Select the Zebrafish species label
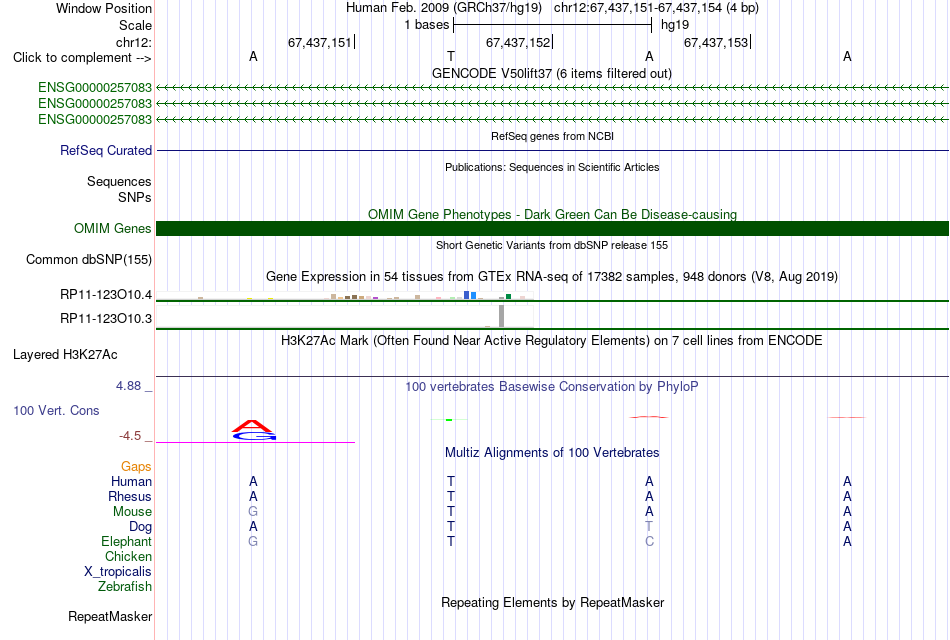Screen dimensions: 950x640 pos(125,587)
